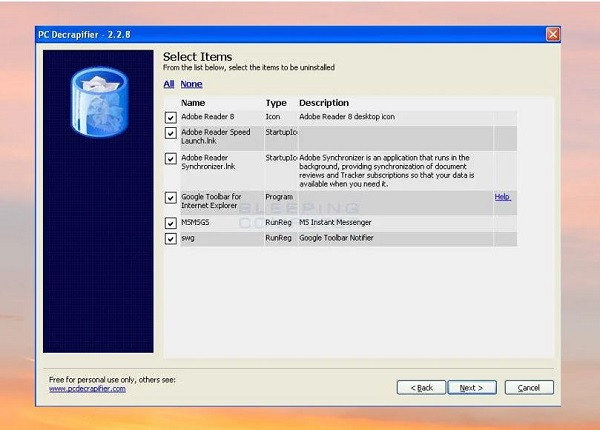
Task: Toggle the swg item checkbox
Action: 171,239
